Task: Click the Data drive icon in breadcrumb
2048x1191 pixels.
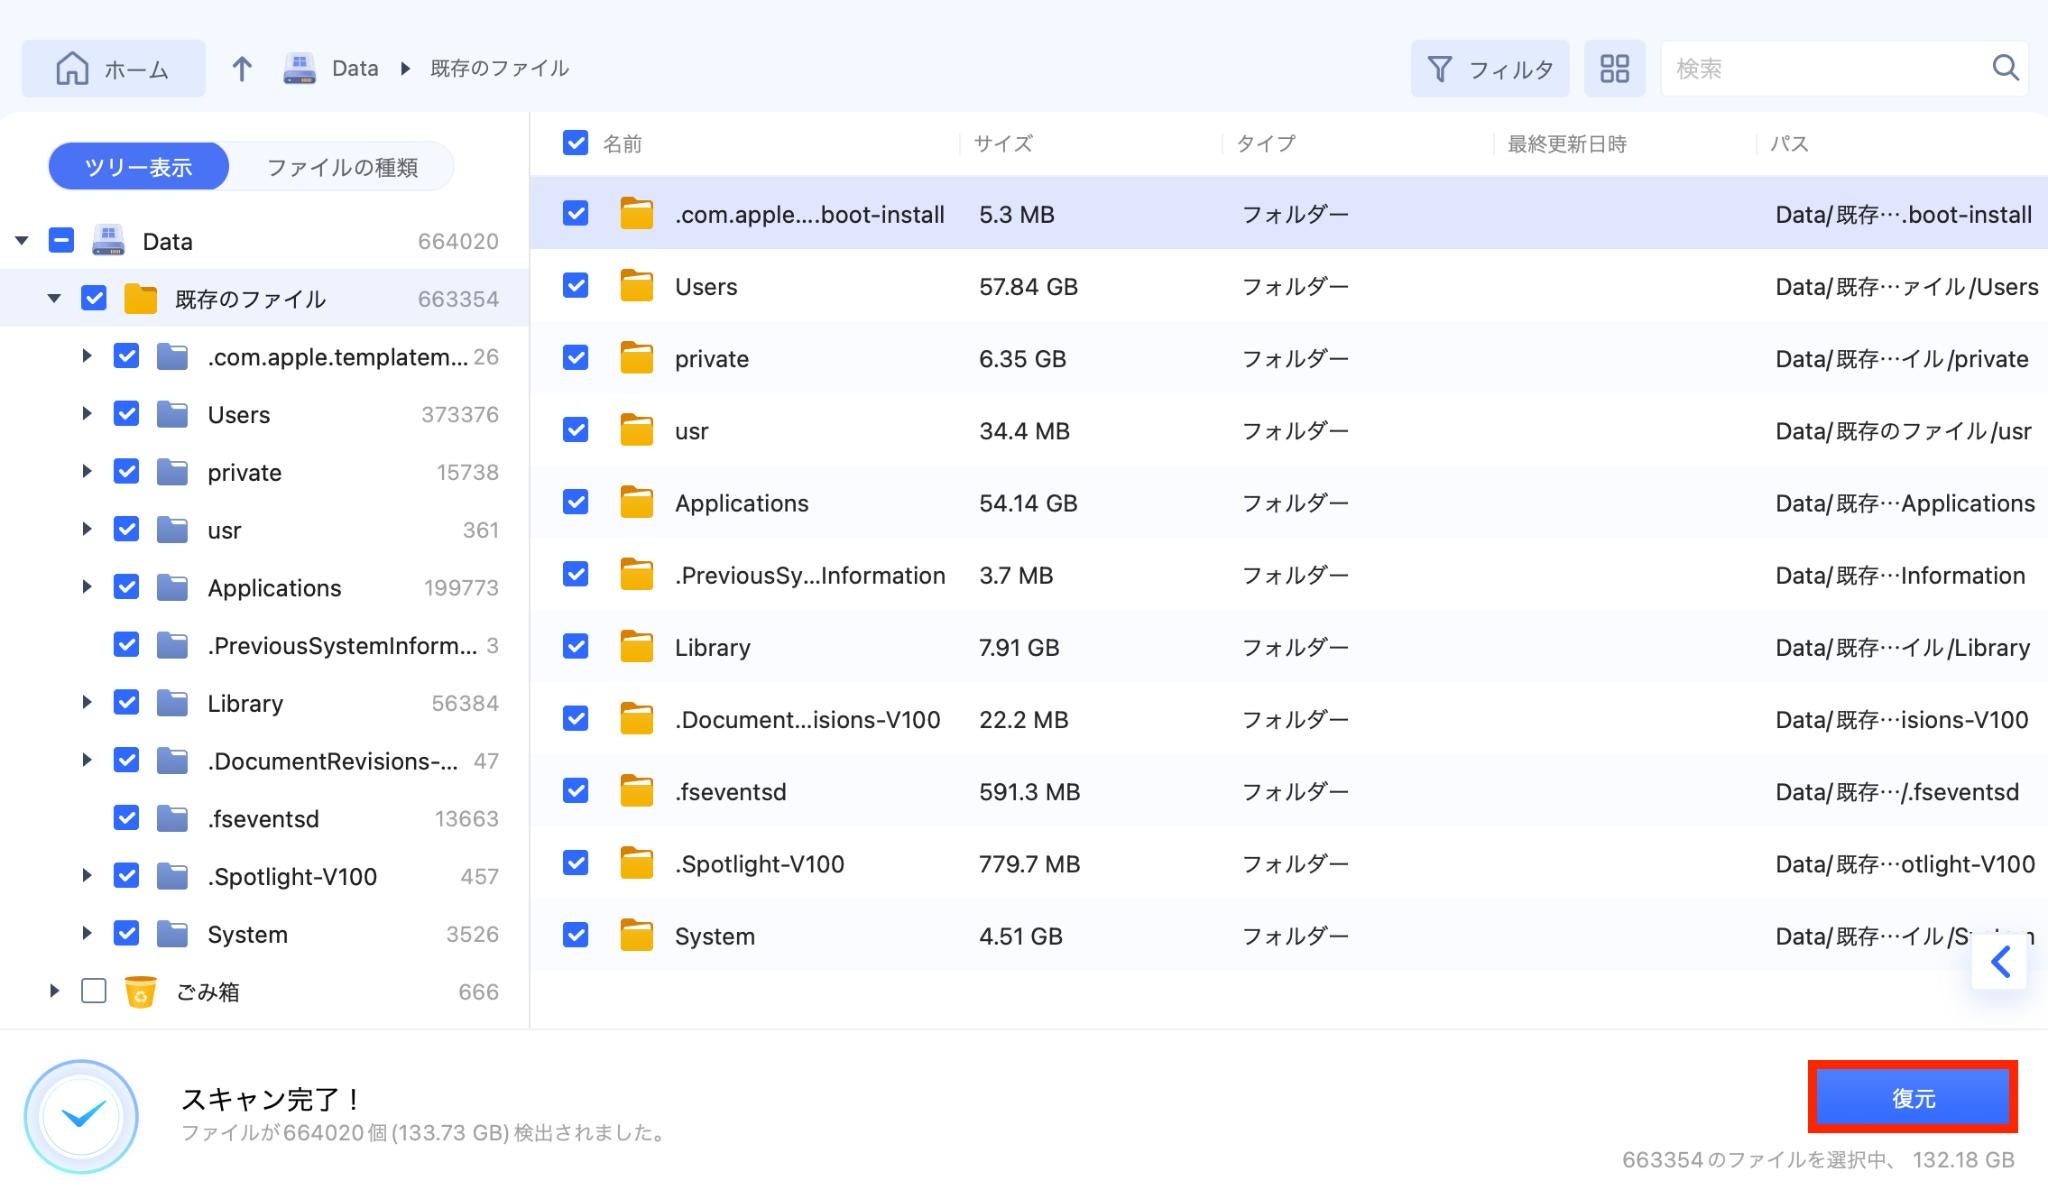Action: tap(299, 68)
